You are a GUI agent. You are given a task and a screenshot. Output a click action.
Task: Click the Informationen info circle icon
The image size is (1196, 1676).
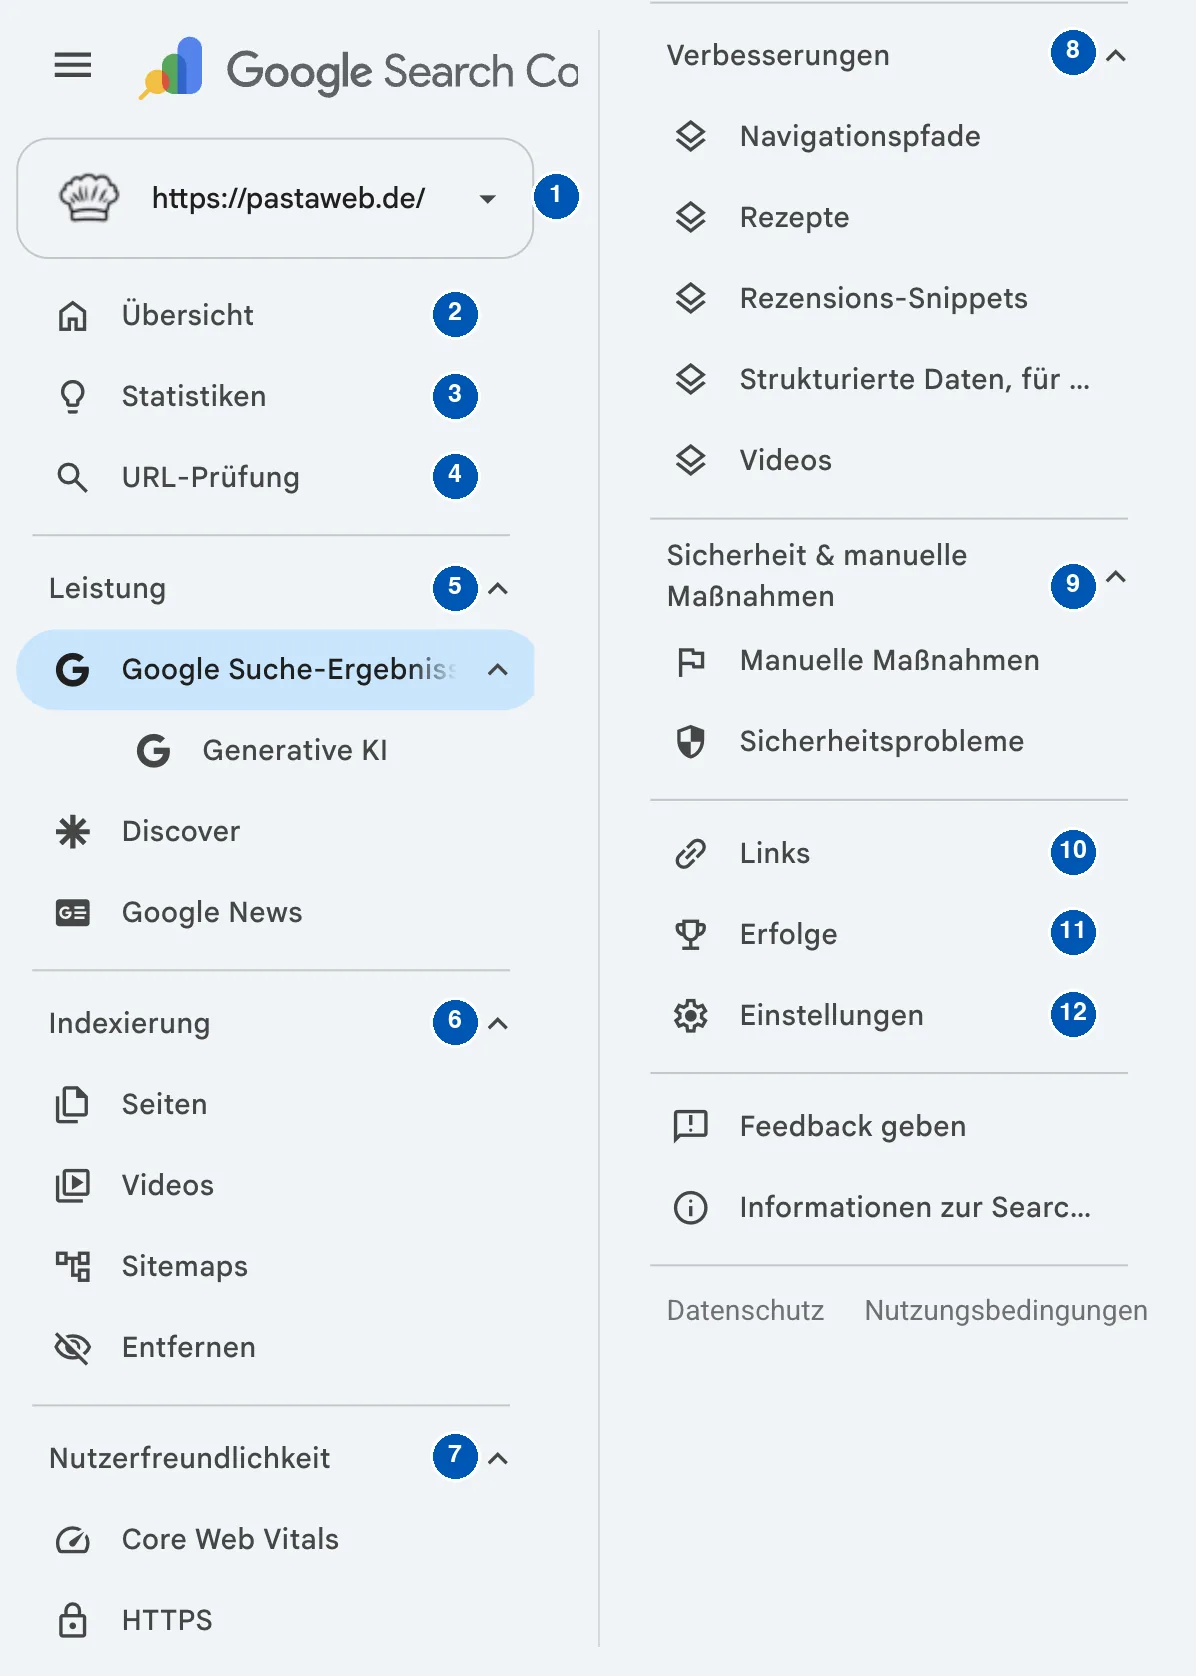(x=691, y=1207)
